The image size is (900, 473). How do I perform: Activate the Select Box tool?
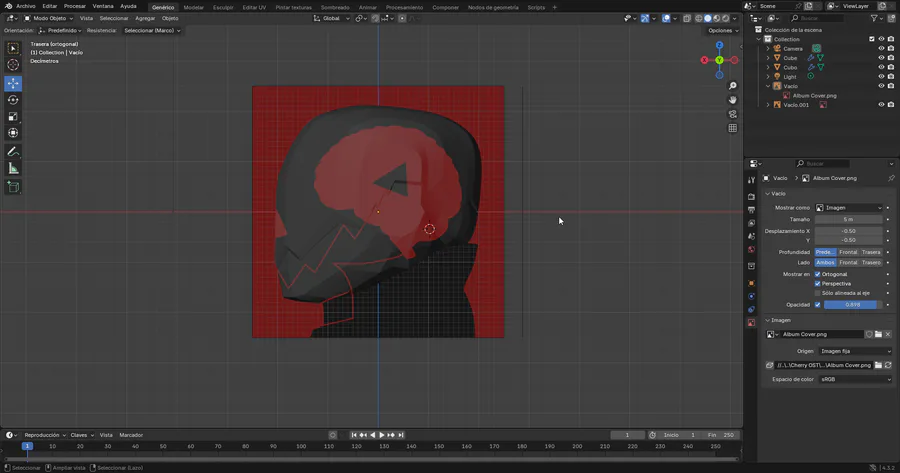pyautogui.click(x=13, y=48)
